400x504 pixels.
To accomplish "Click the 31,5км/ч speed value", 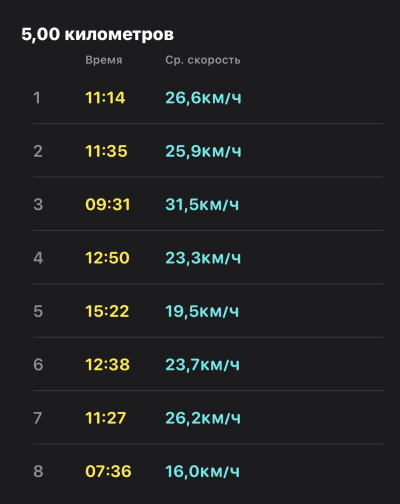I will pyautogui.click(x=202, y=204).
